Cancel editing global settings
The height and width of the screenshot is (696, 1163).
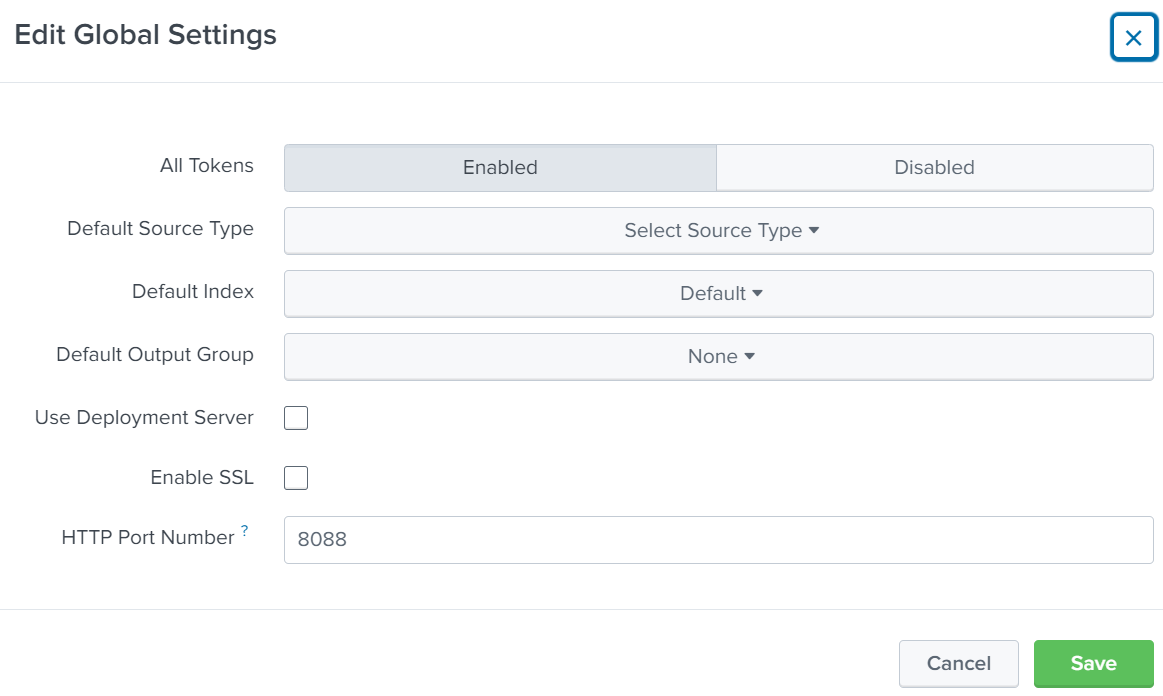point(958,663)
